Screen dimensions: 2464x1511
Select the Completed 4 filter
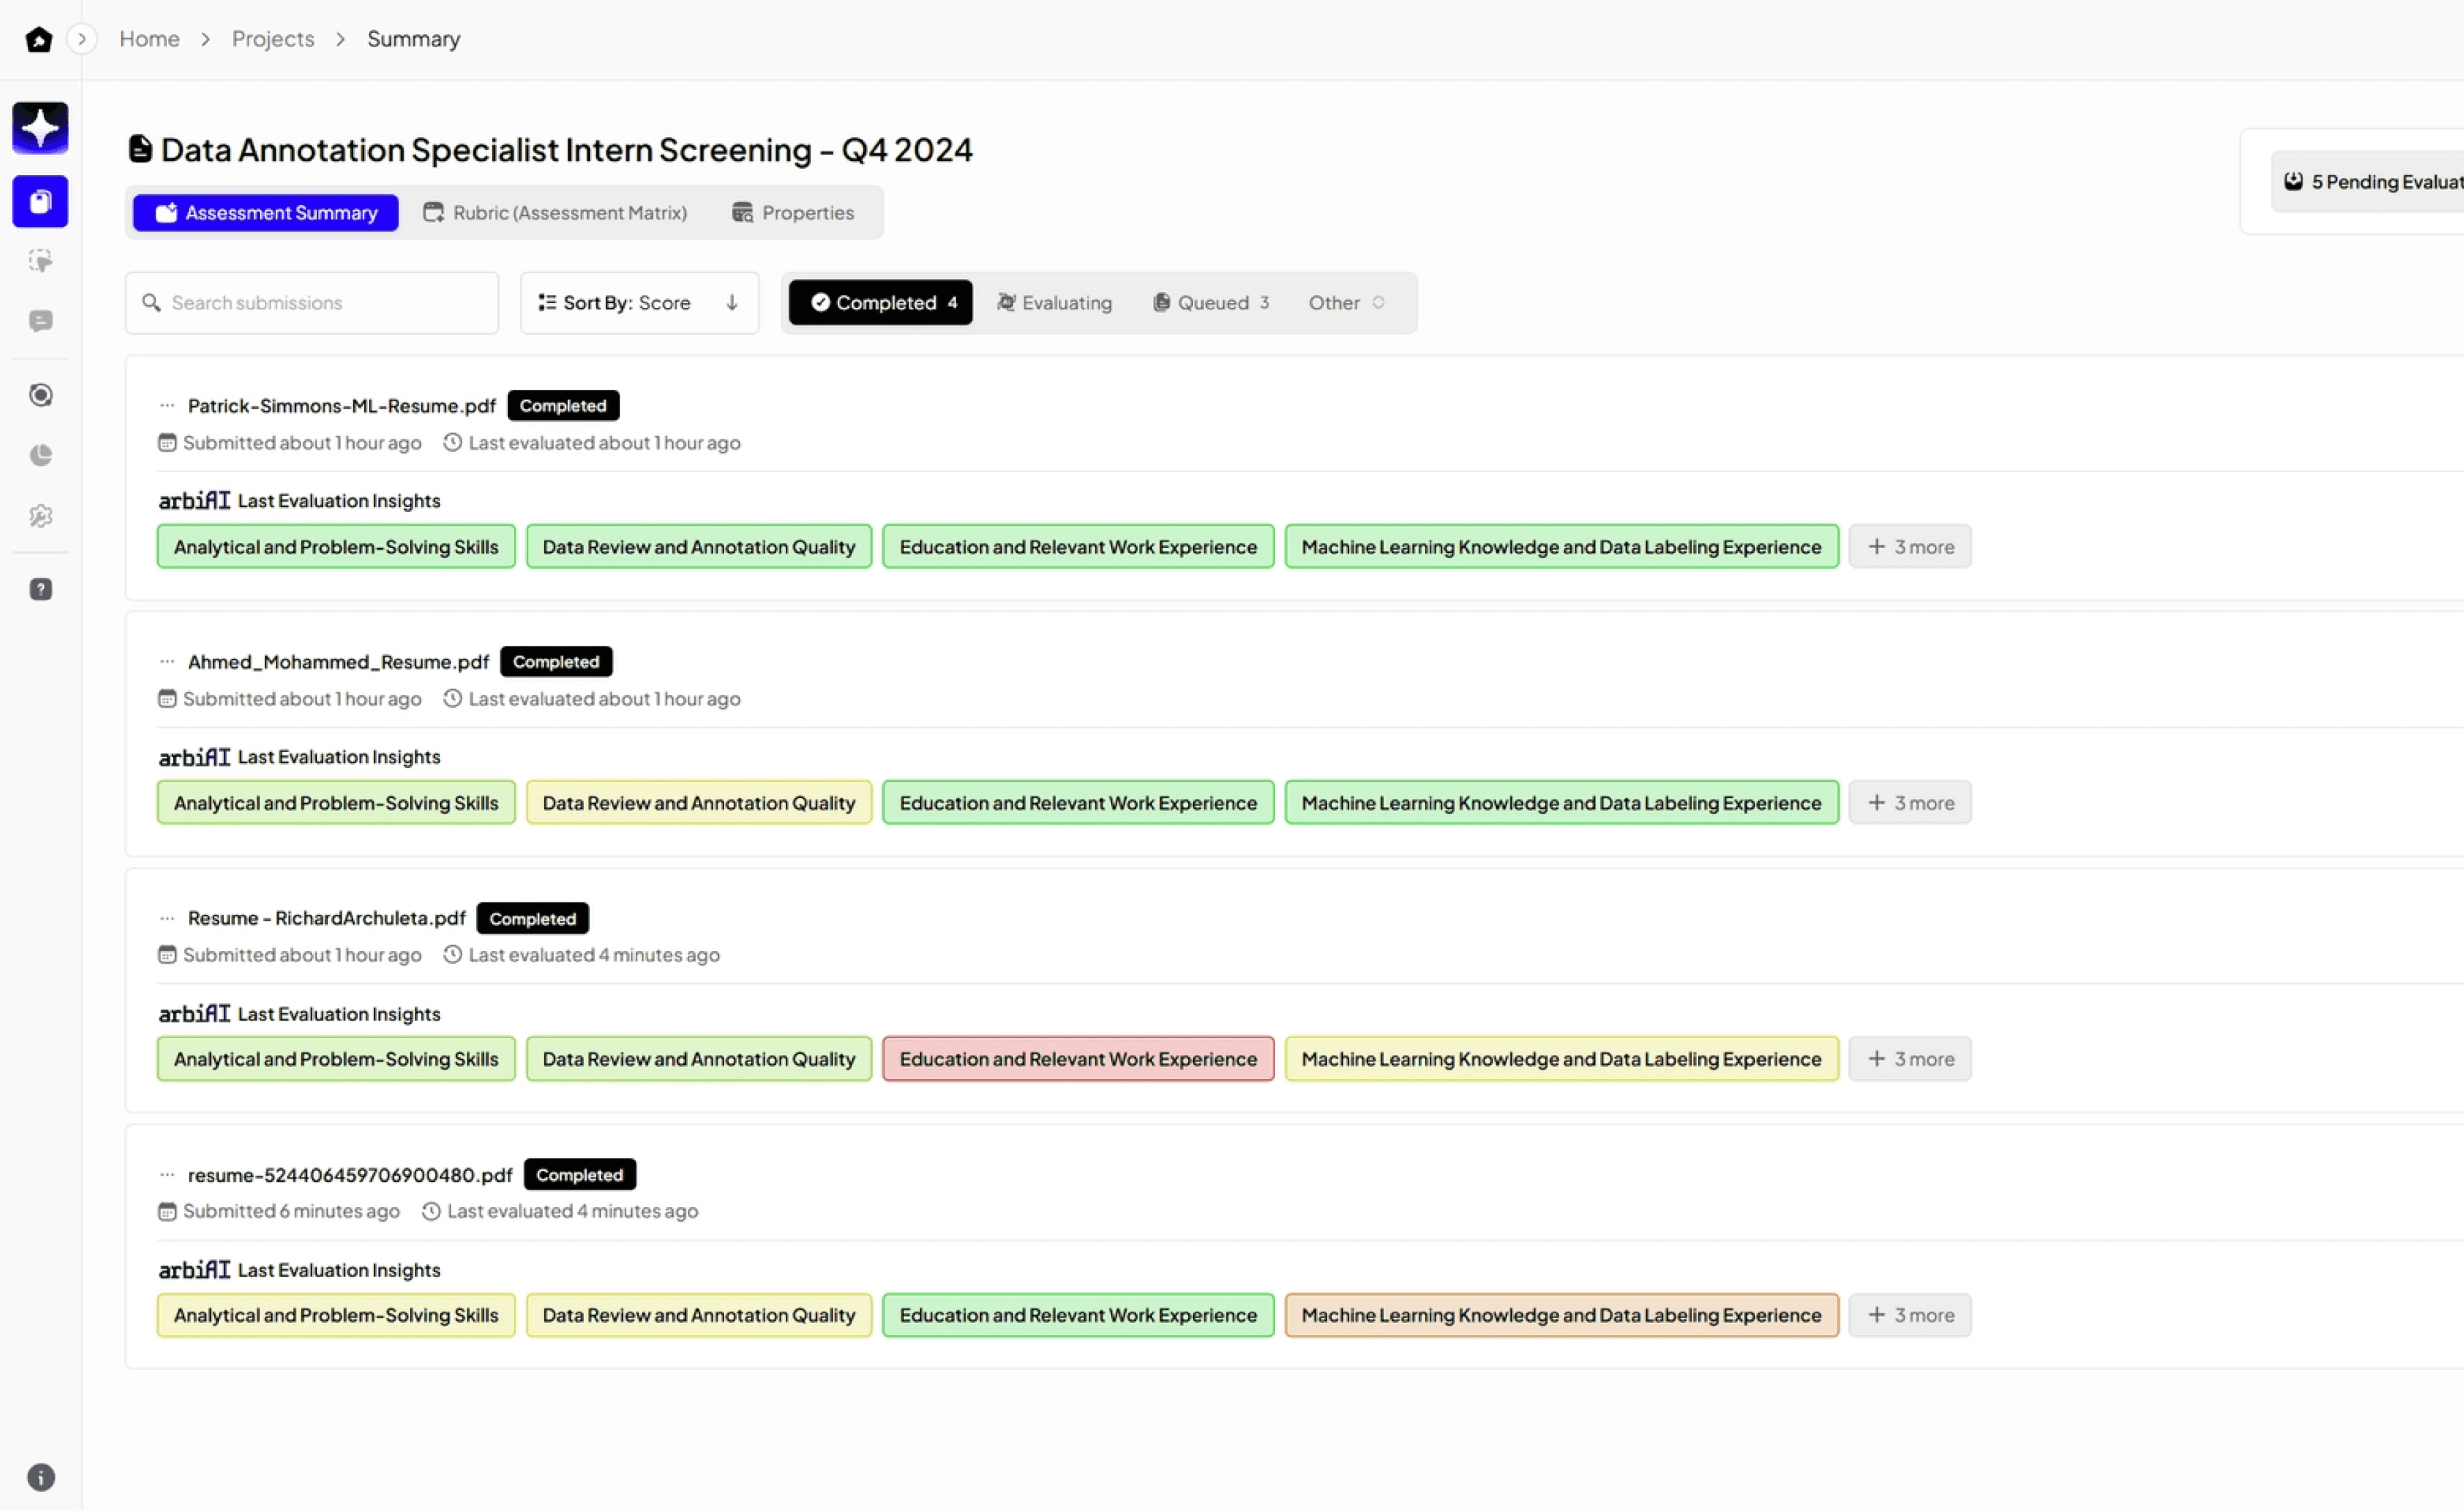(x=881, y=303)
